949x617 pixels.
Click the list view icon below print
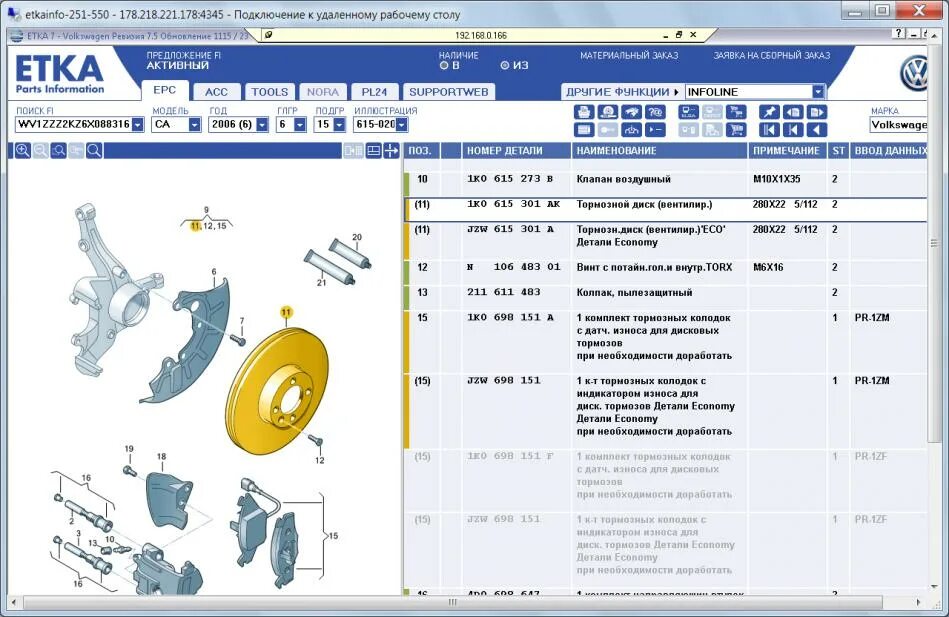pos(583,130)
